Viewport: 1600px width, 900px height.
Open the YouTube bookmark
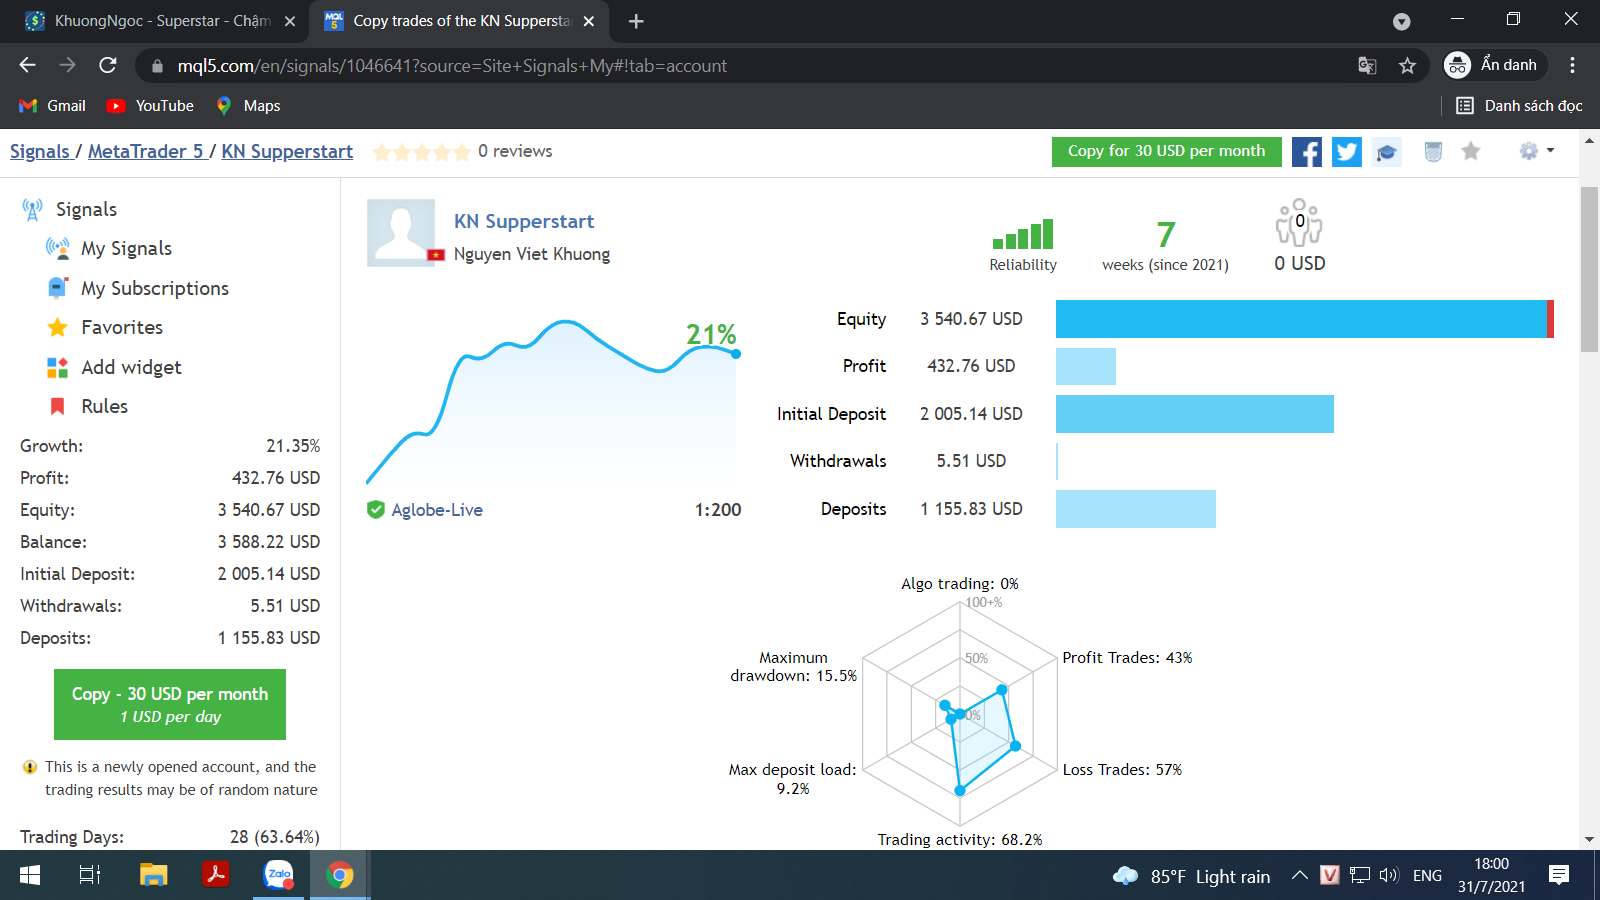[x=151, y=106]
